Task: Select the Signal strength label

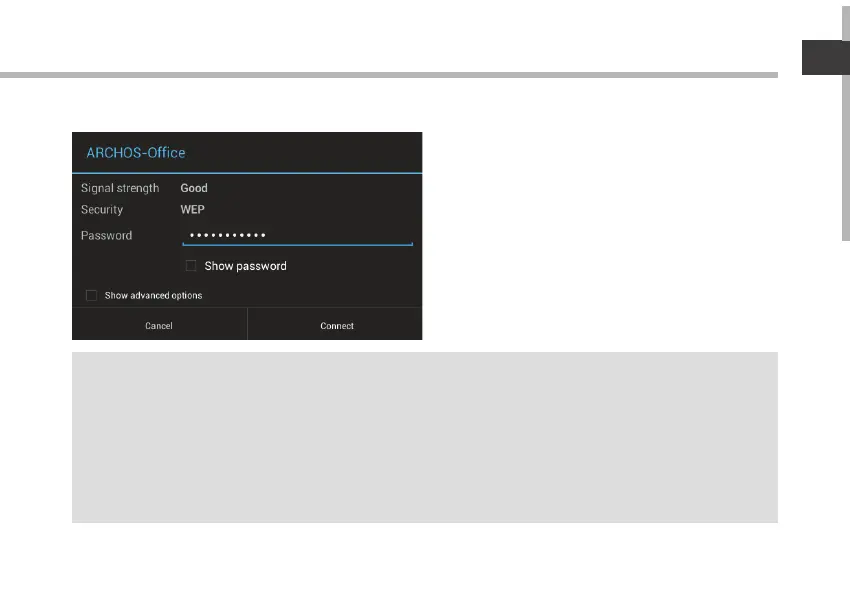Action: click(120, 188)
